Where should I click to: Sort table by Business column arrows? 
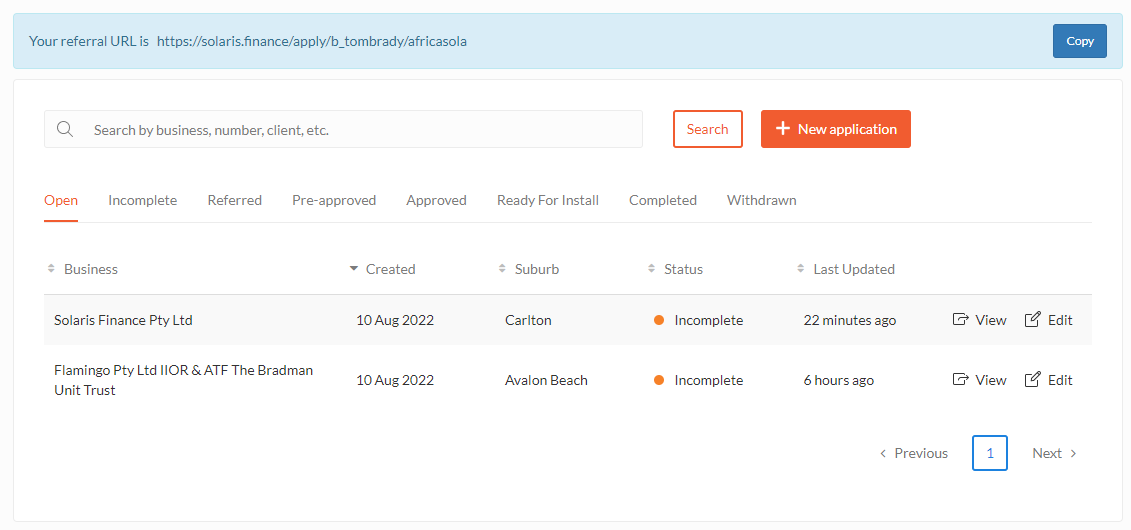click(x=51, y=269)
